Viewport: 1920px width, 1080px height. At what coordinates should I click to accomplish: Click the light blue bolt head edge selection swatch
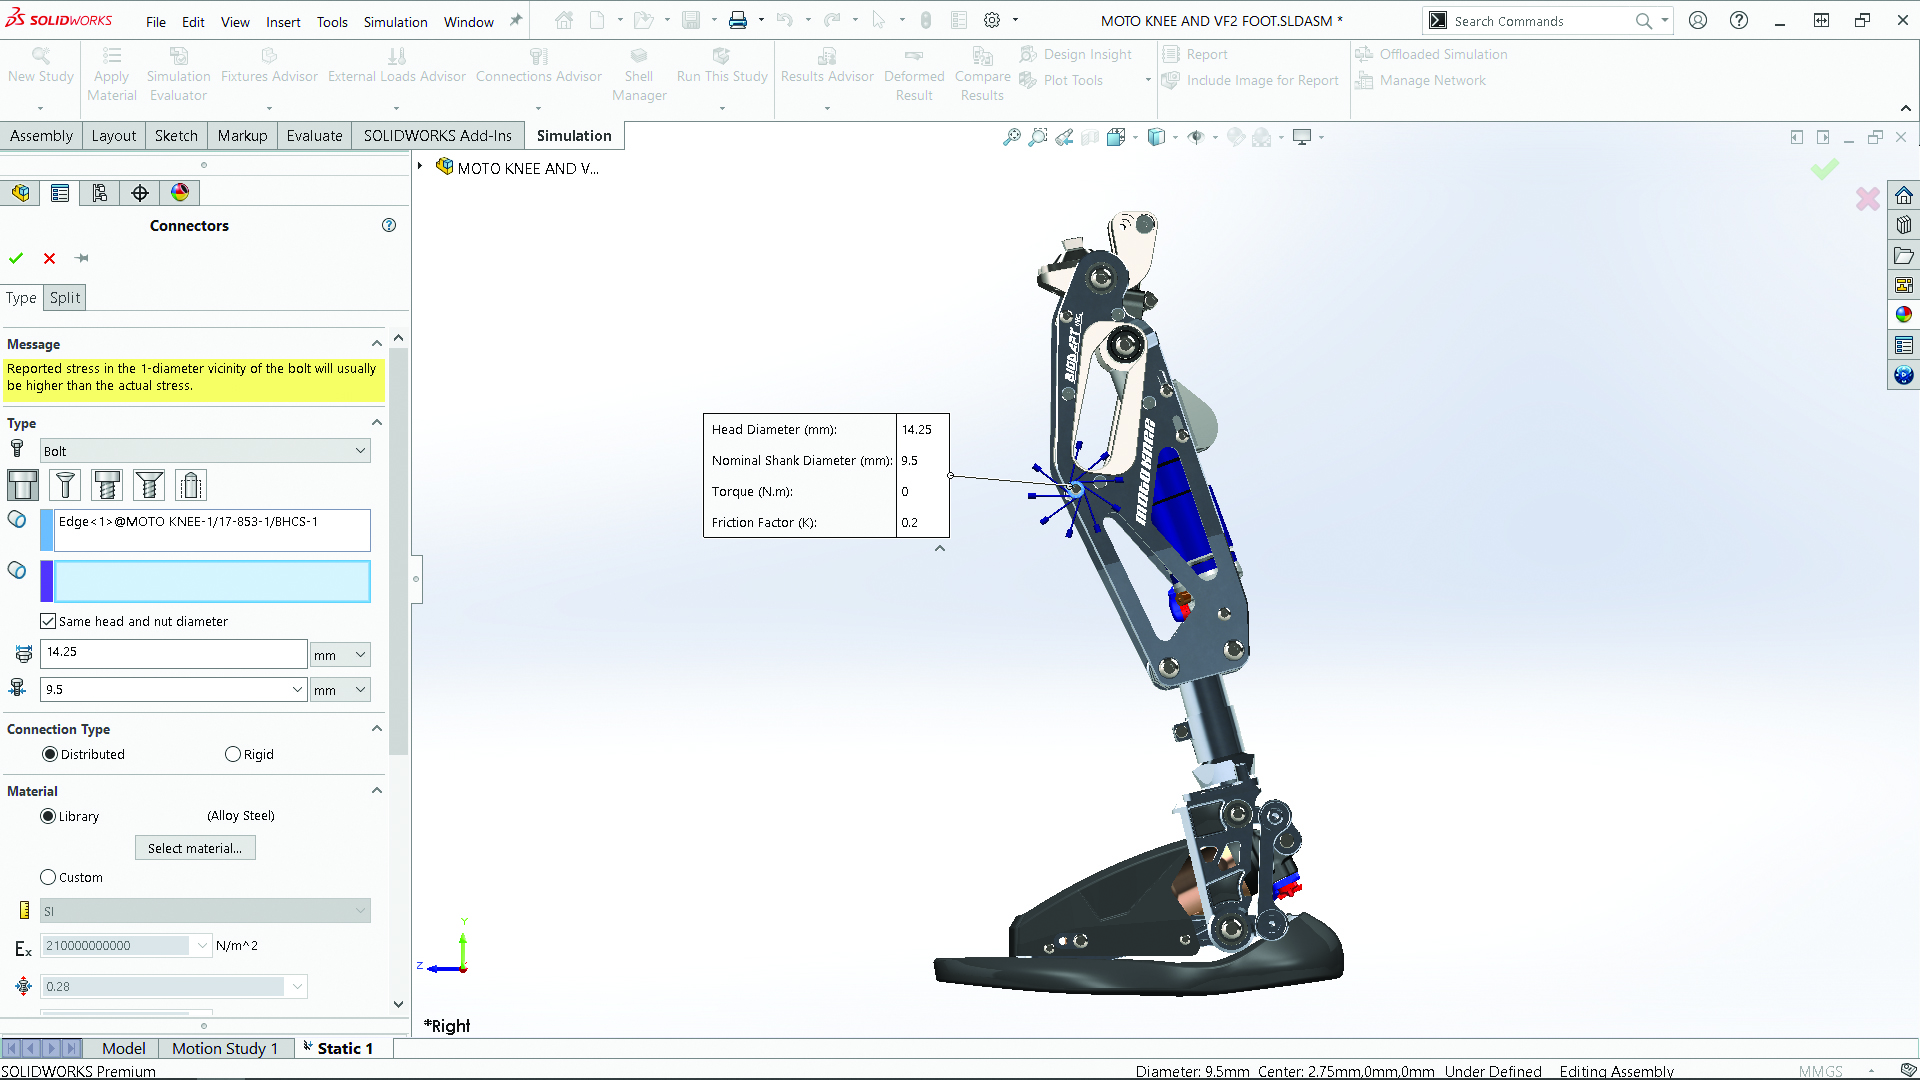tap(47, 530)
